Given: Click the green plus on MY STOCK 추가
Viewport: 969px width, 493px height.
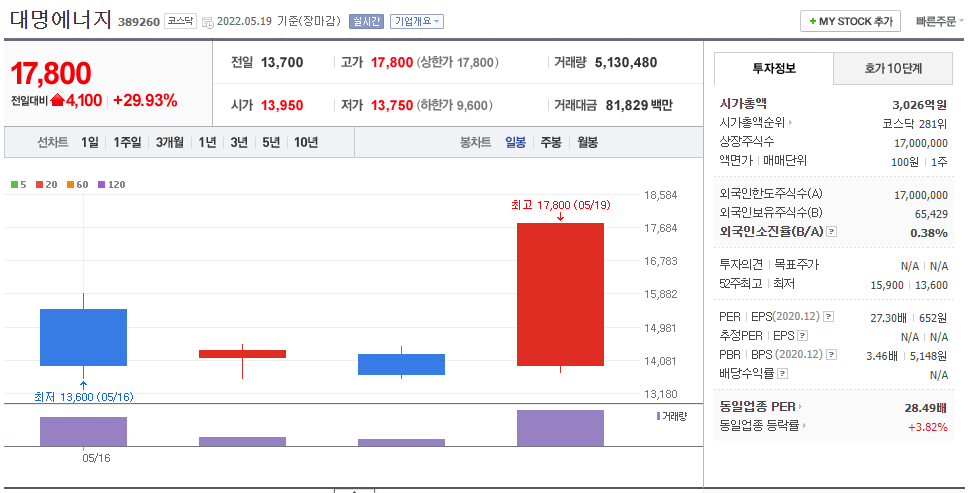Looking at the screenshot, I should 813,21.
